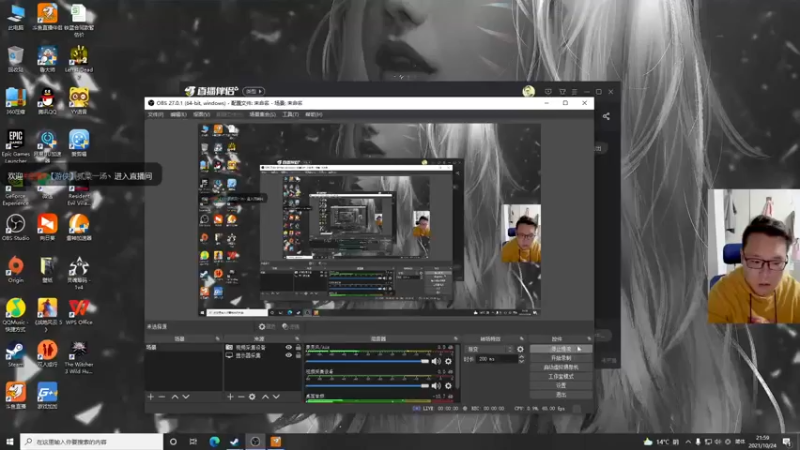Adjust transition duration stepper arrows

pos(521,359)
